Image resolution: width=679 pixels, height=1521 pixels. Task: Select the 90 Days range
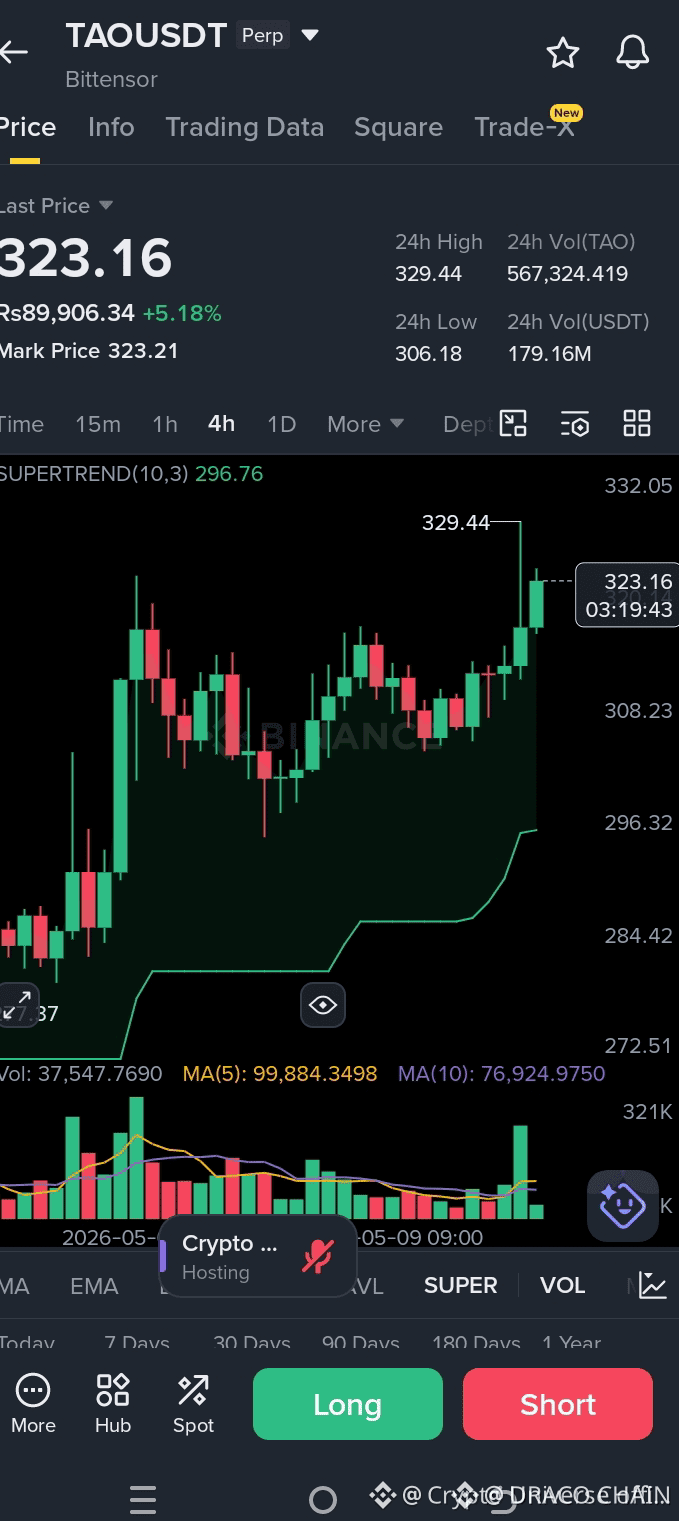[x=361, y=1343]
